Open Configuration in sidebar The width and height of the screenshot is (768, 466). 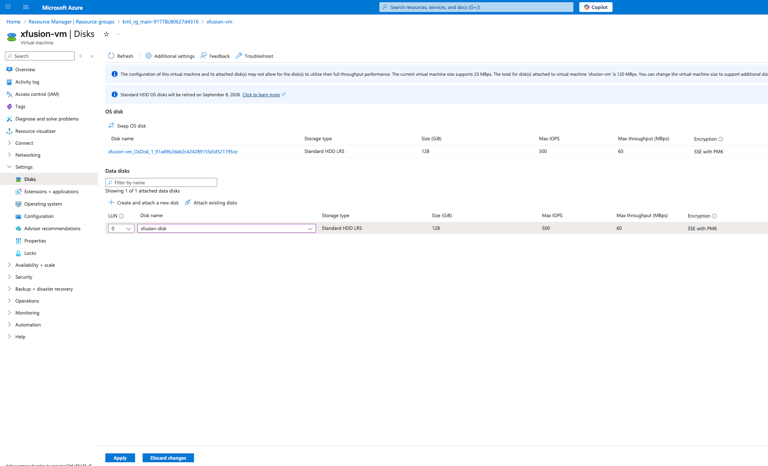(x=39, y=216)
